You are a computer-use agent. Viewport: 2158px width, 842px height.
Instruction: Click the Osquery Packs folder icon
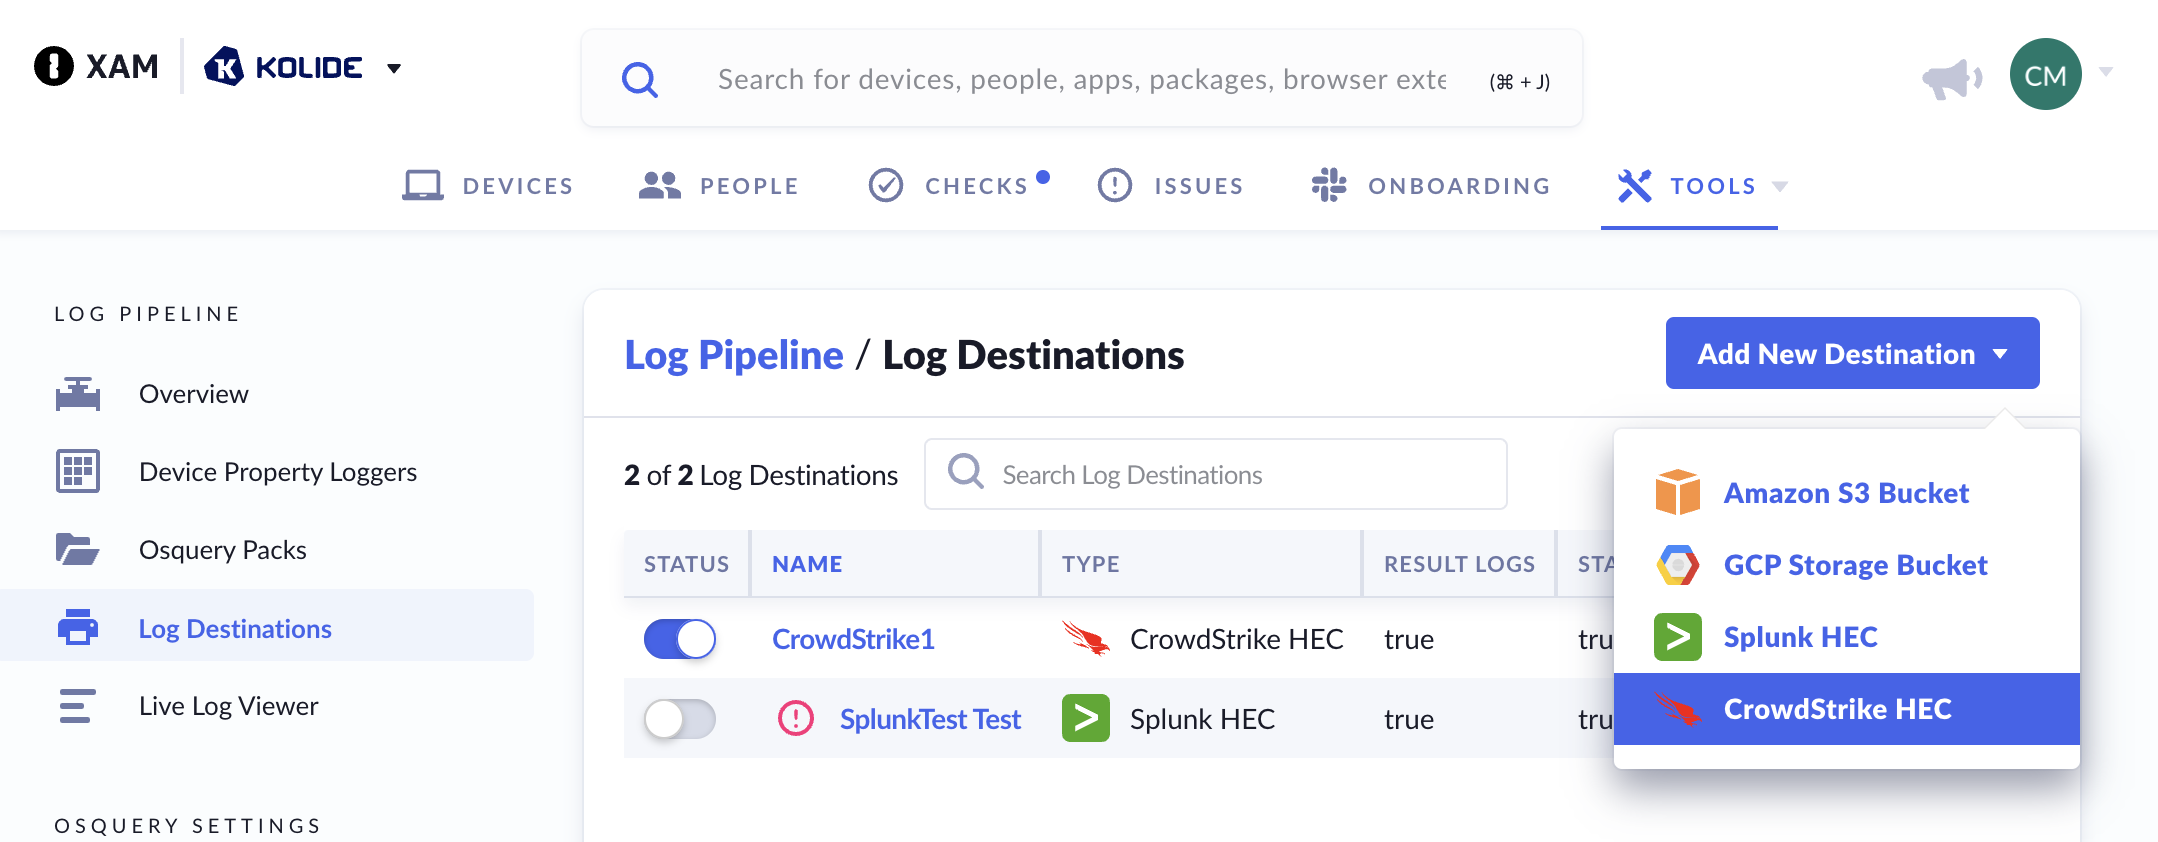78,550
